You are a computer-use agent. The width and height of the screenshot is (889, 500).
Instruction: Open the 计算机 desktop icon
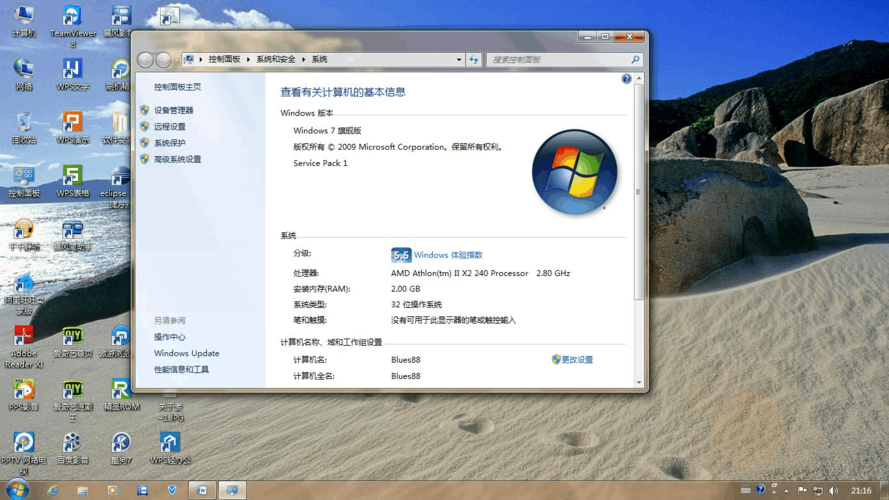pos(24,20)
